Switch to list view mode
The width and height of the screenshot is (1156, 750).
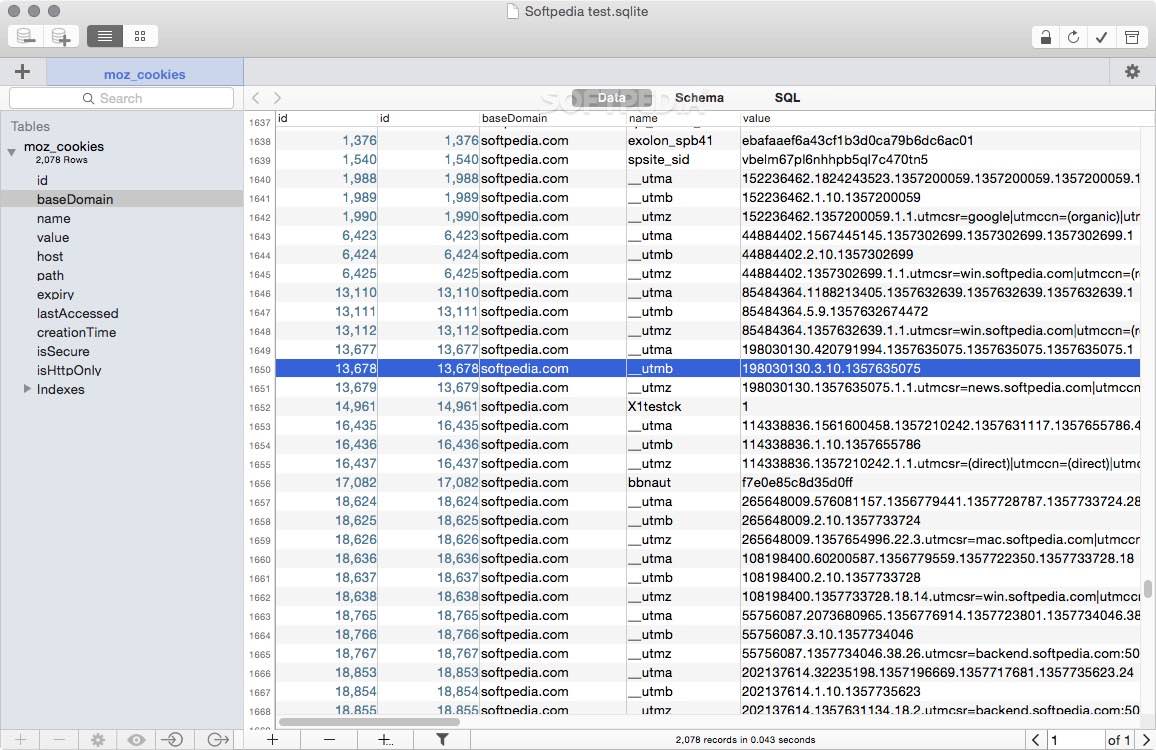(x=105, y=36)
